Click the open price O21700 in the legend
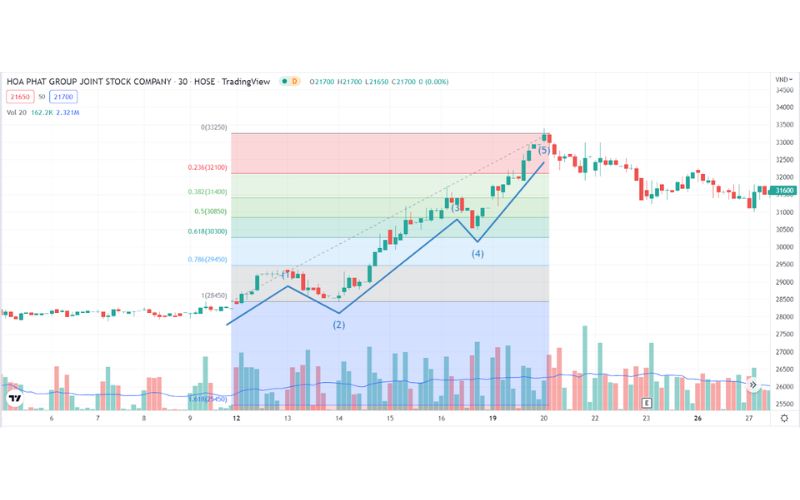 click(x=321, y=82)
